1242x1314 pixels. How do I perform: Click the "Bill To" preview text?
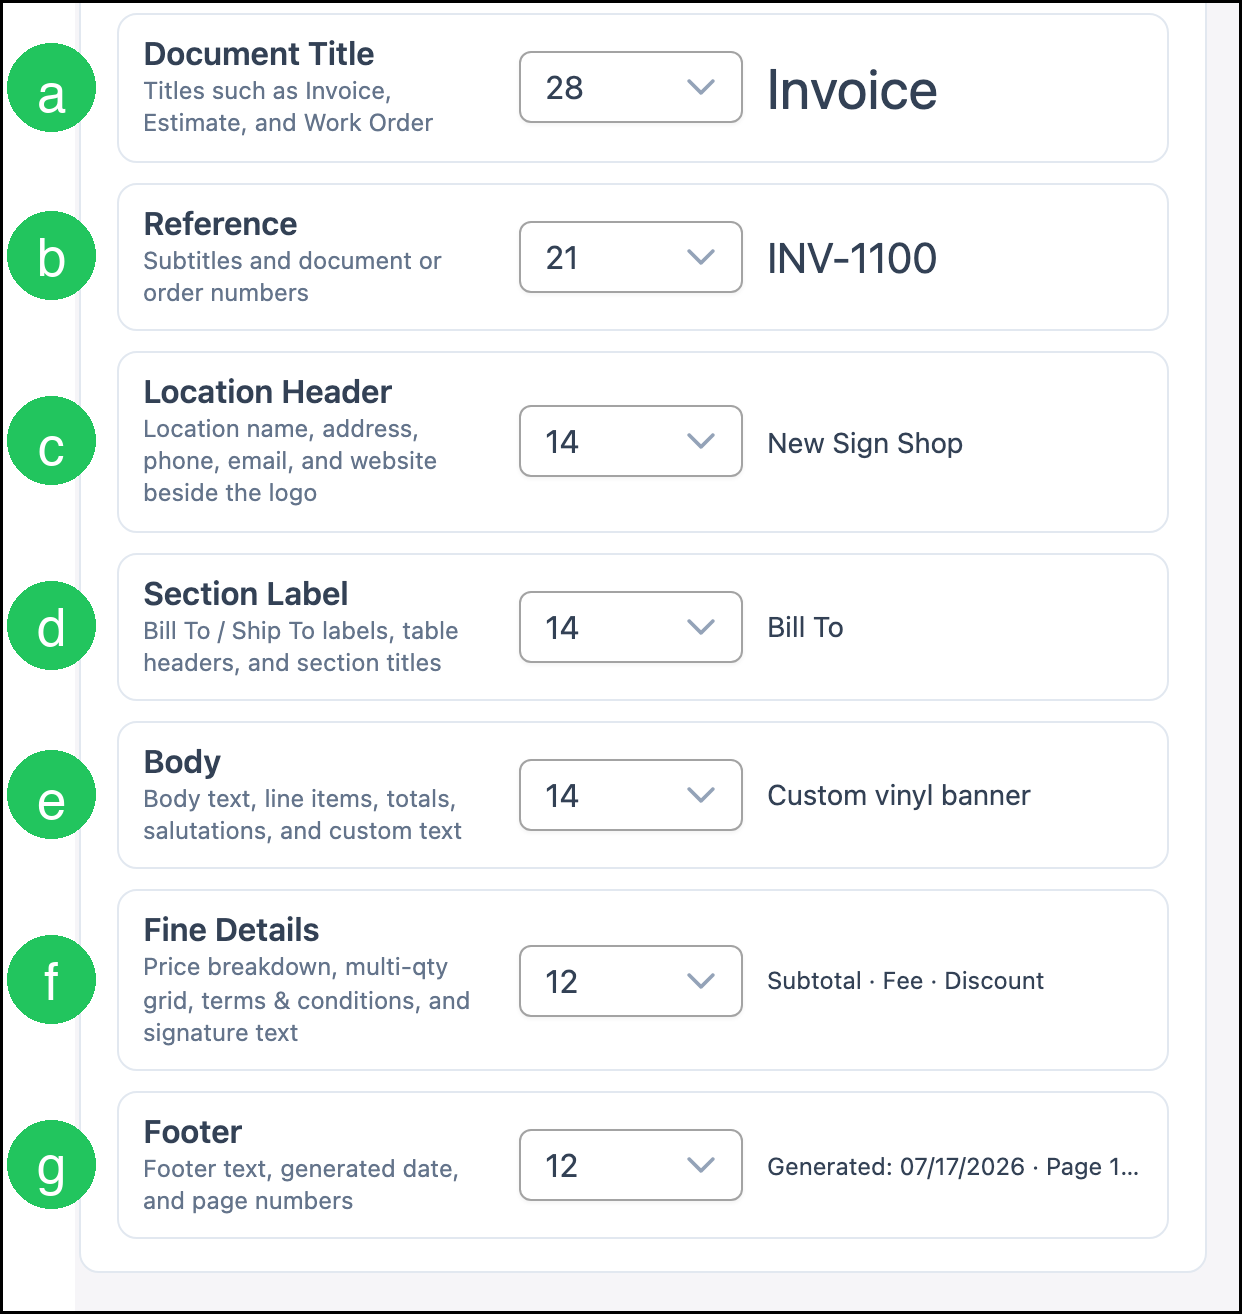(x=805, y=627)
